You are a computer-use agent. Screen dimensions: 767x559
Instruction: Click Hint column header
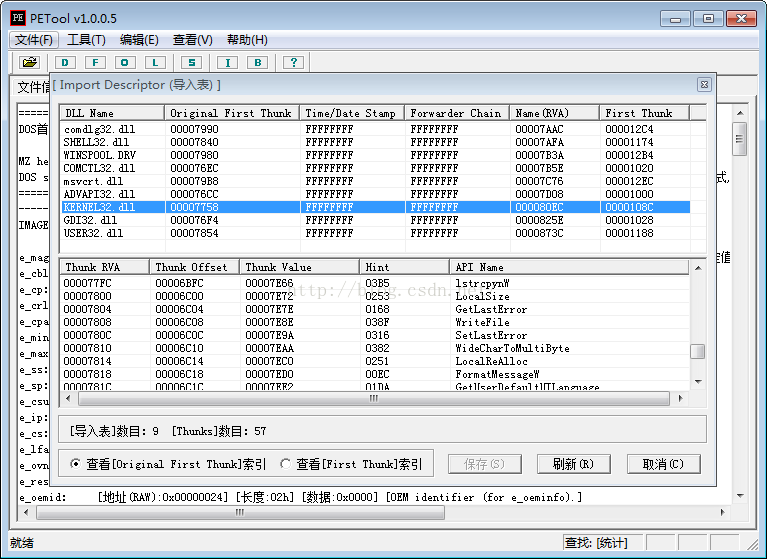pos(405,267)
